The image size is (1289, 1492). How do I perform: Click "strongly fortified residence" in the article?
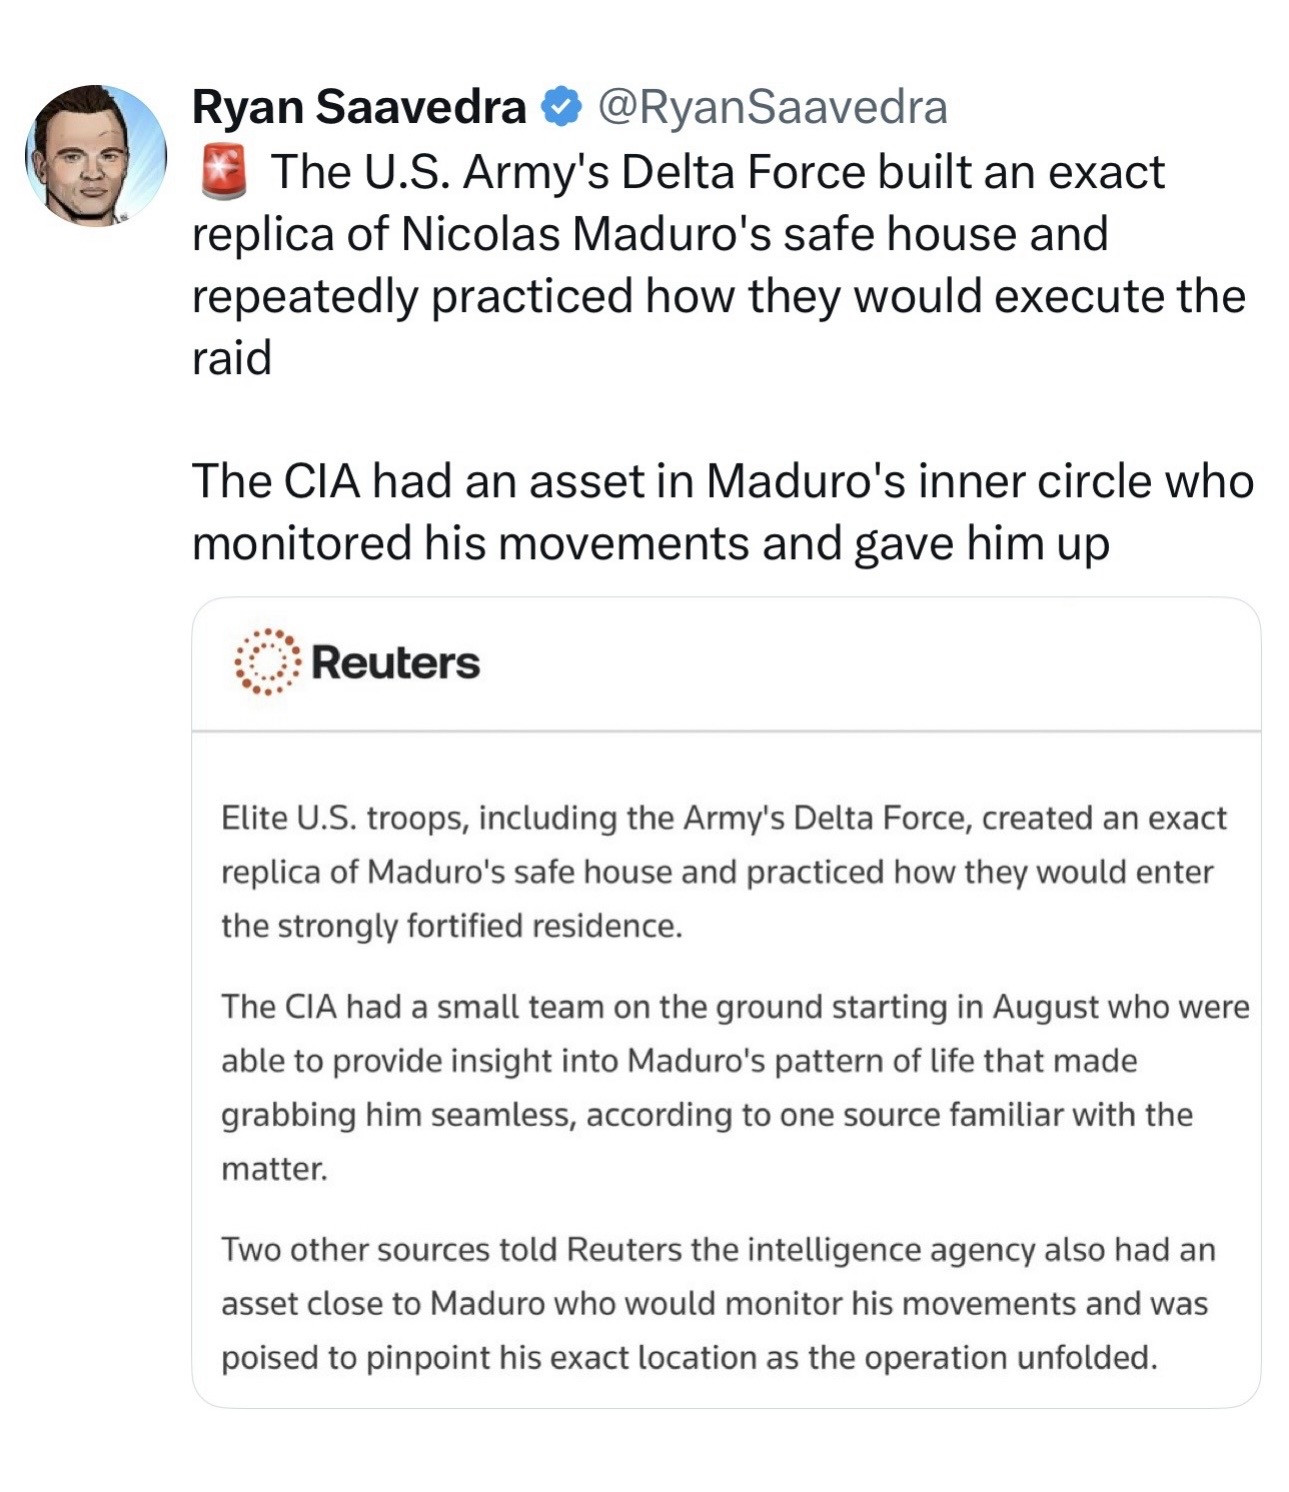point(478,926)
